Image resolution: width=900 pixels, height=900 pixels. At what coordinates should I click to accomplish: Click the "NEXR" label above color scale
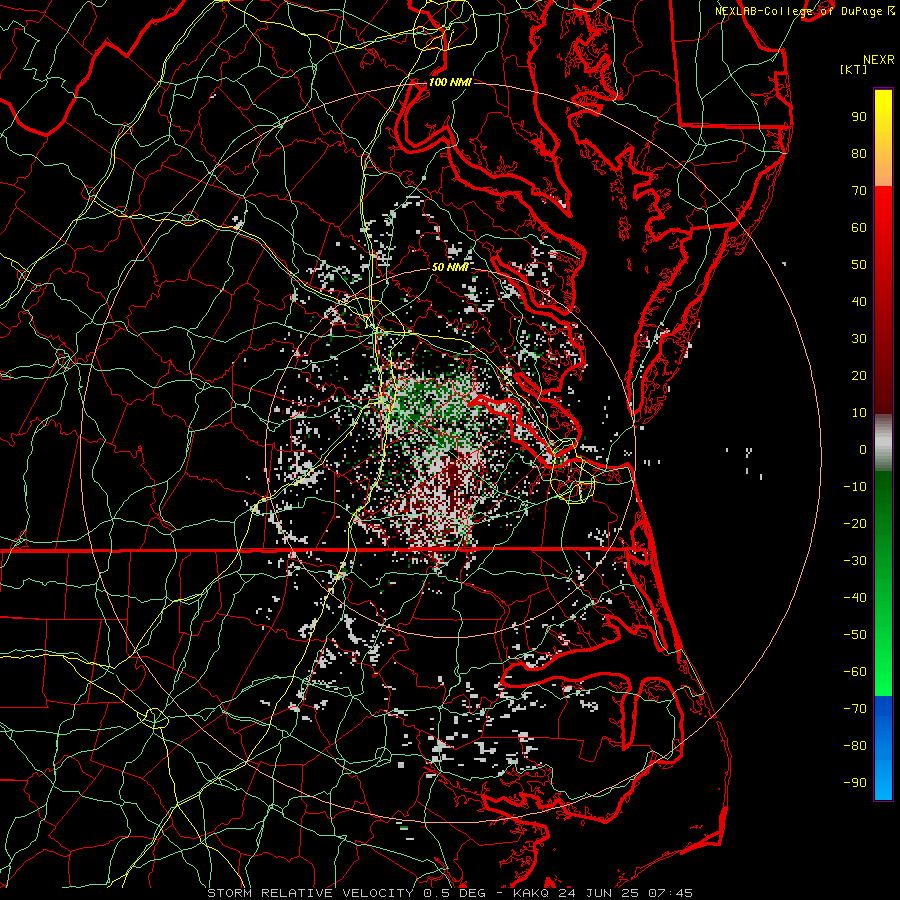coord(879,60)
